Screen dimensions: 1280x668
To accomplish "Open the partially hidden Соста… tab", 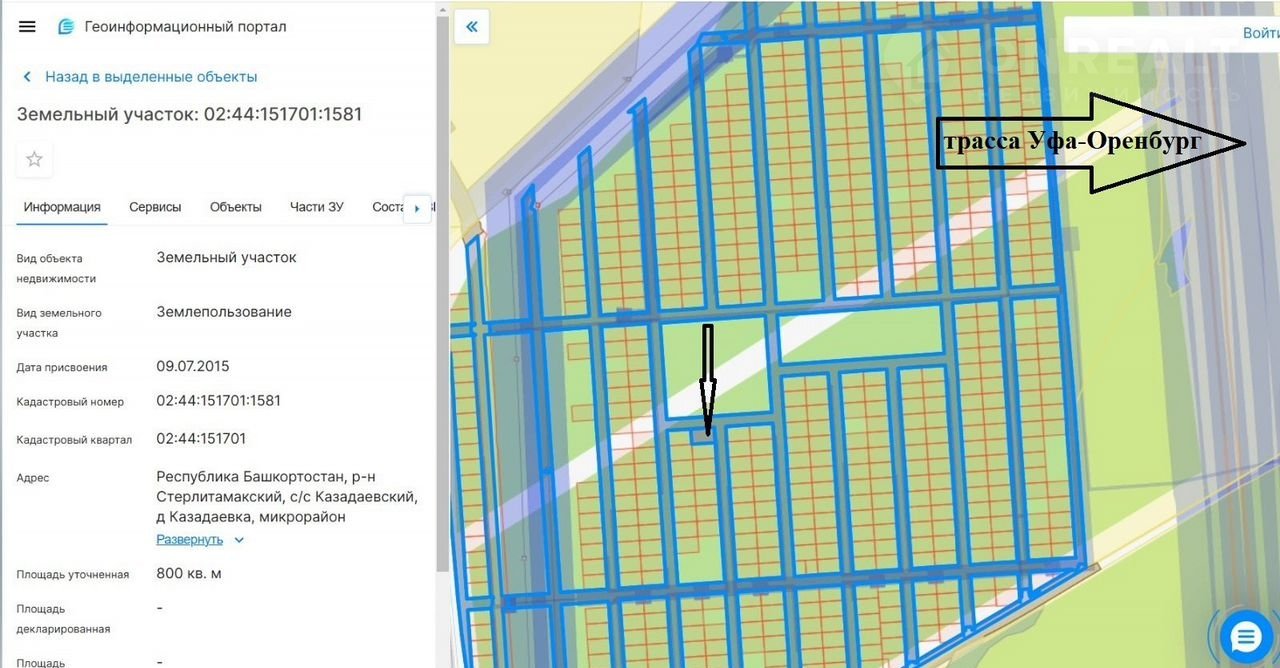I will point(386,207).
